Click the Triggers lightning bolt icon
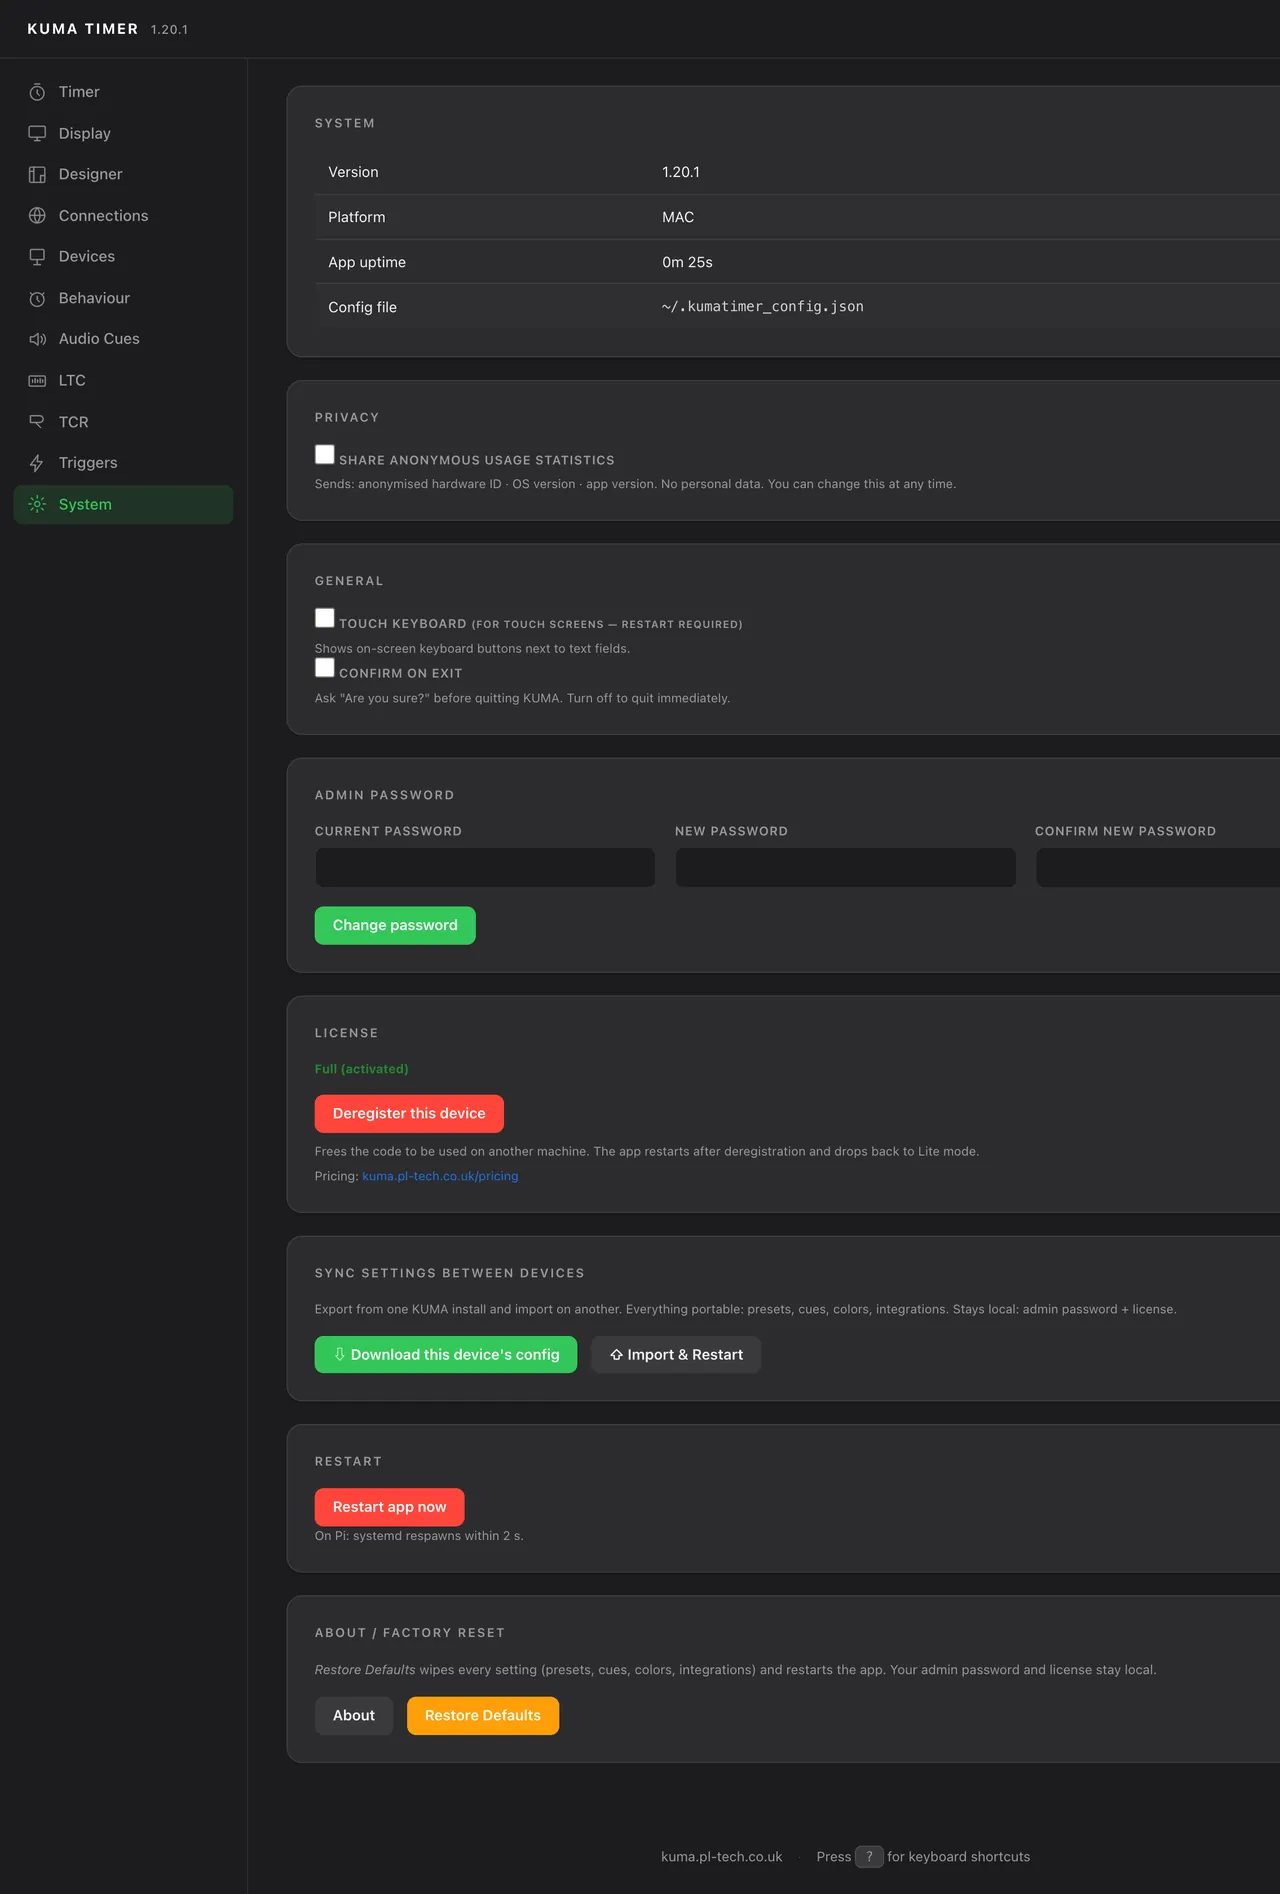Image resolution: width=1280 pixels, height=1894 pixels. (37, 463)
